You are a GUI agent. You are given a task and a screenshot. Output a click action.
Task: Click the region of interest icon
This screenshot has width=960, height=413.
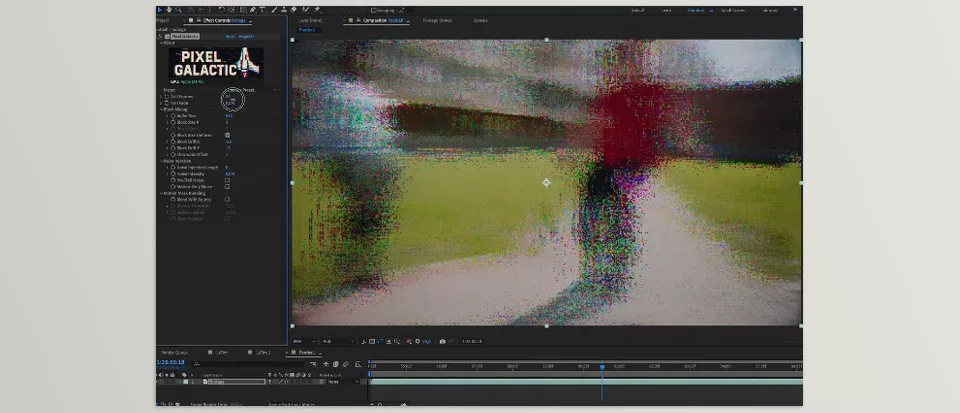coord(389,341)
